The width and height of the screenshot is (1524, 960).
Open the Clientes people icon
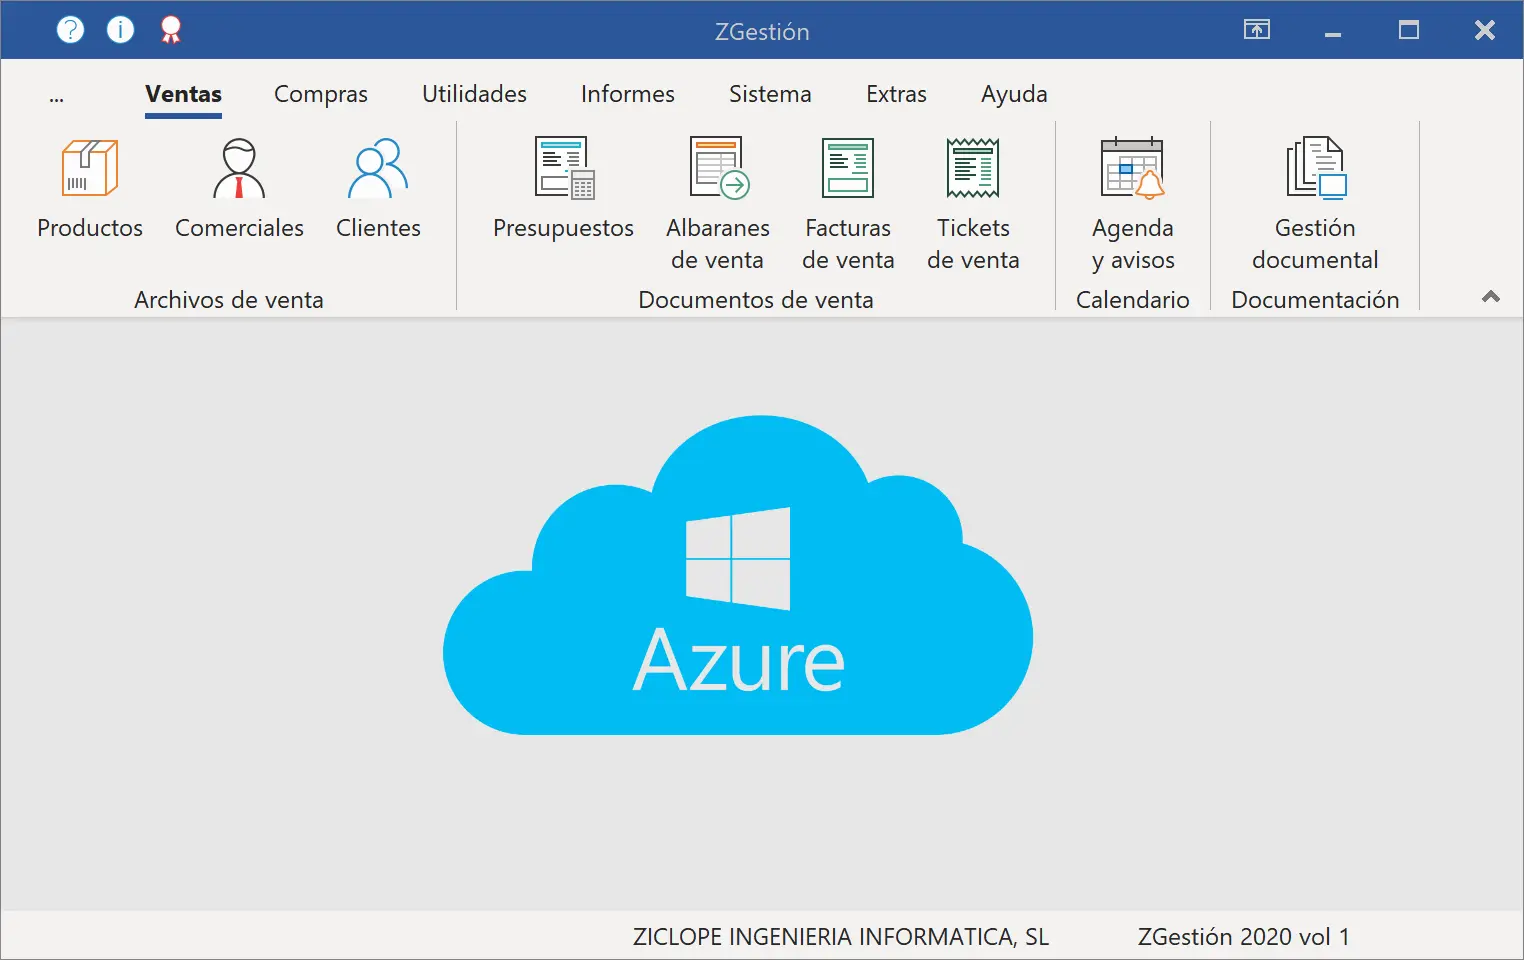coord(378,168)
